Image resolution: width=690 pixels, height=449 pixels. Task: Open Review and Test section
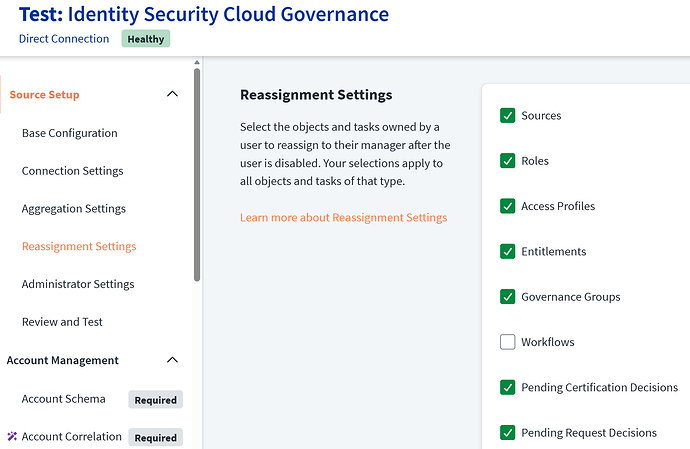62,322
